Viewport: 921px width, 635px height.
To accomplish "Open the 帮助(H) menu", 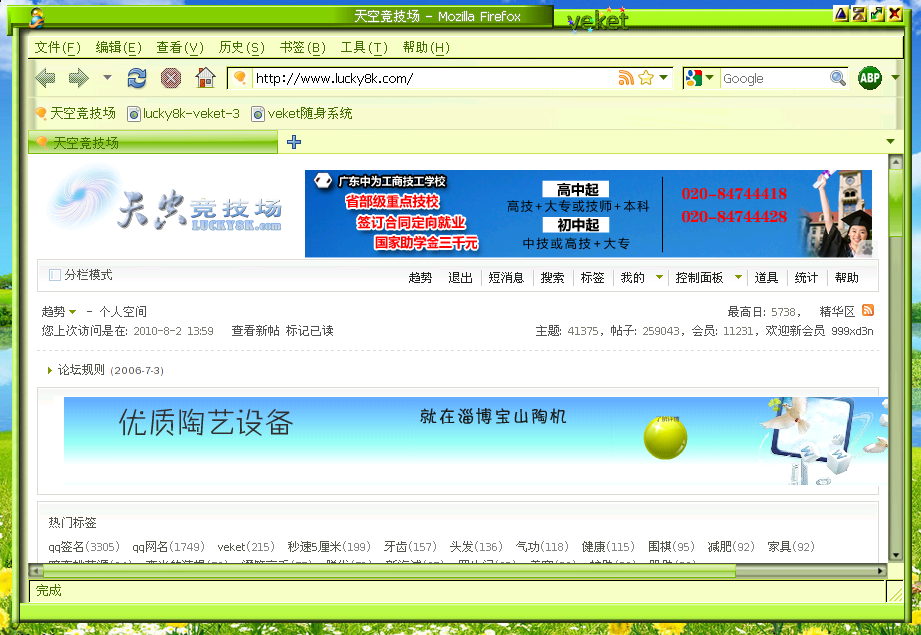I will click(x=426, y=48).
